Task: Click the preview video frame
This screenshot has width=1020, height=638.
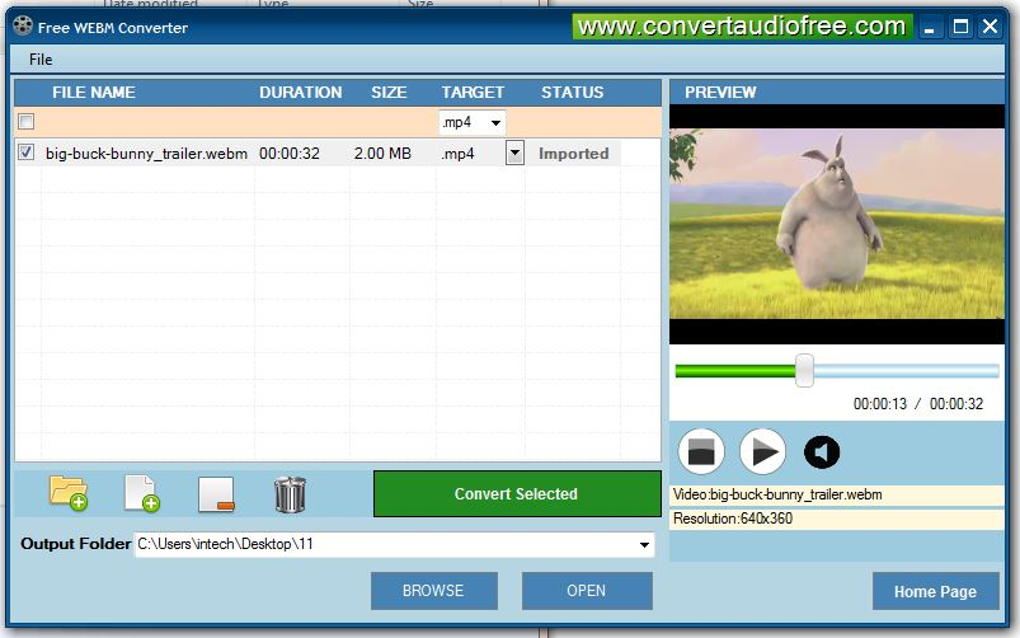Action: coord(837,224)
